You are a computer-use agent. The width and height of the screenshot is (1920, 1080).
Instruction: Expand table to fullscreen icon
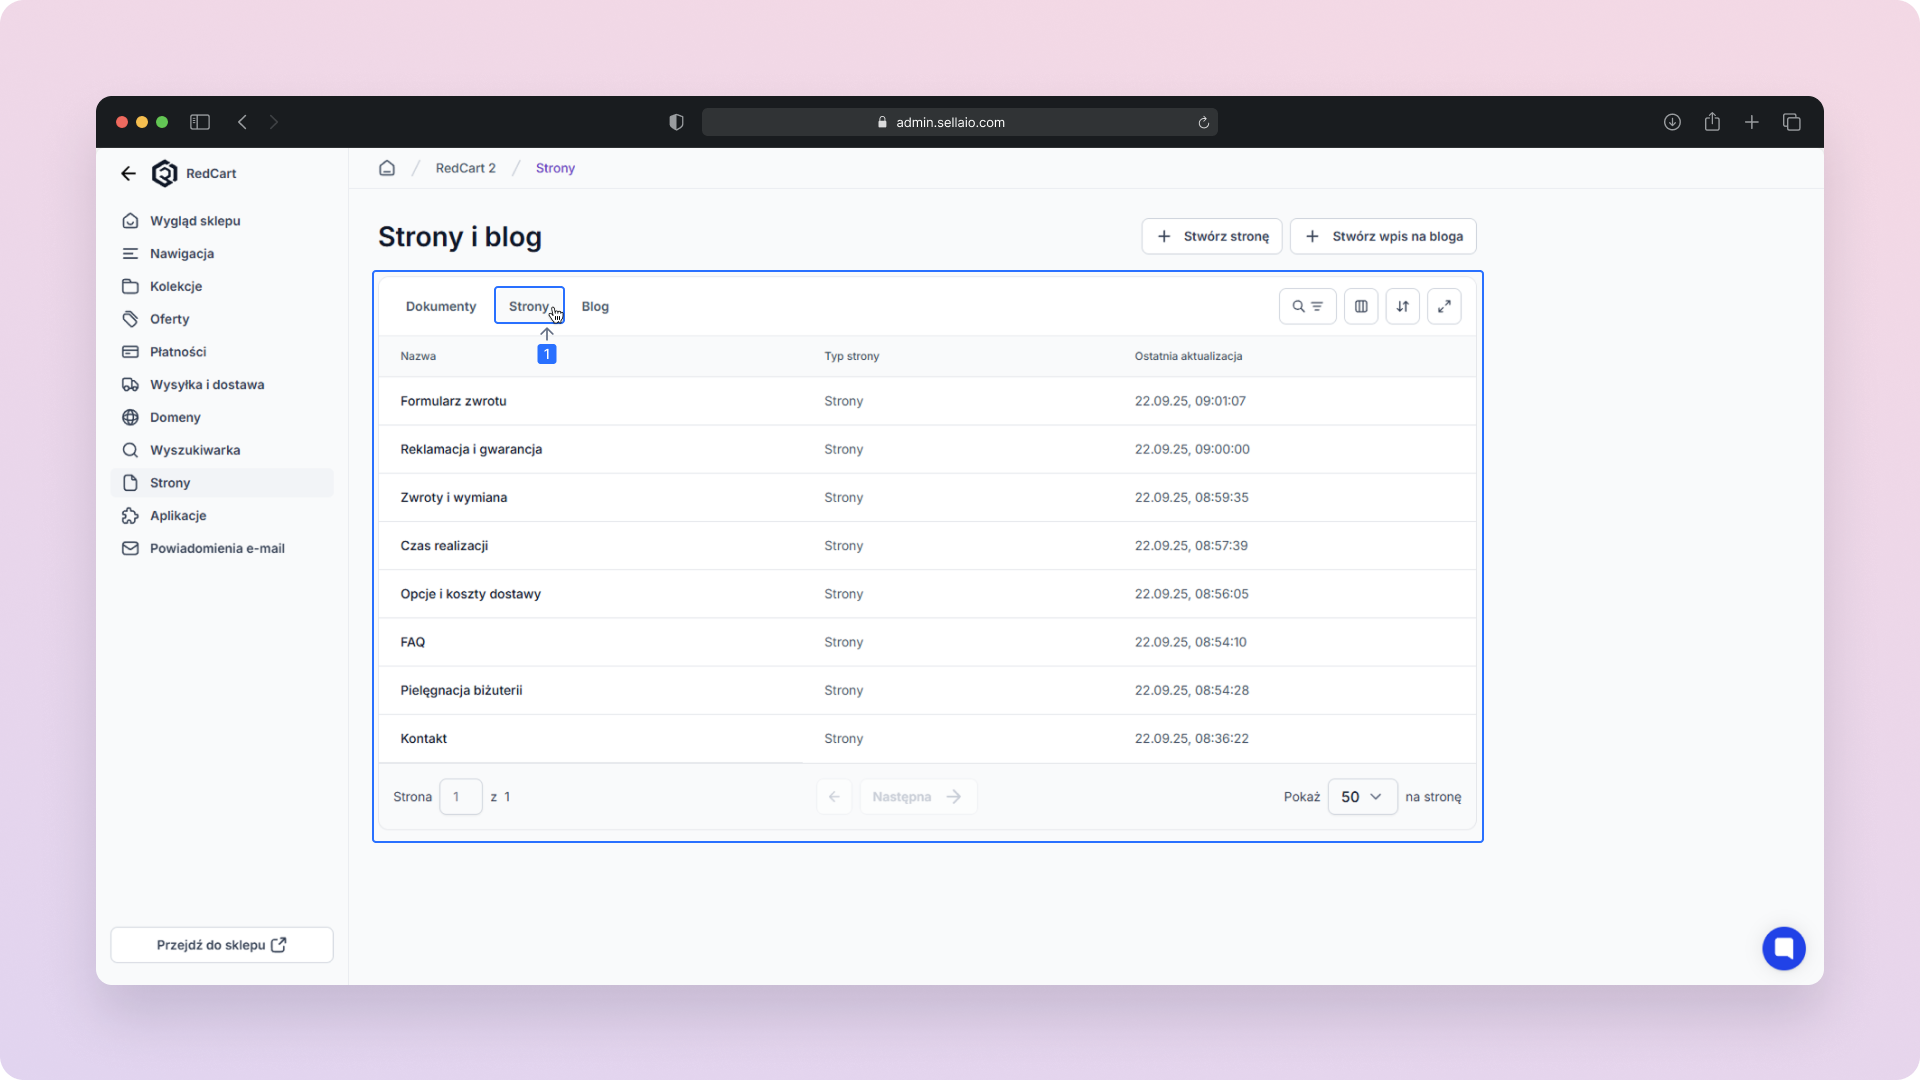1444,306
